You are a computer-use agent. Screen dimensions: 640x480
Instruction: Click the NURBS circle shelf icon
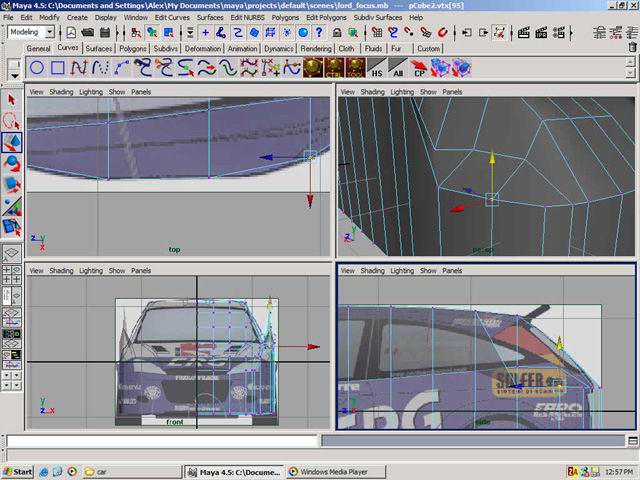(x=36, y=68)
